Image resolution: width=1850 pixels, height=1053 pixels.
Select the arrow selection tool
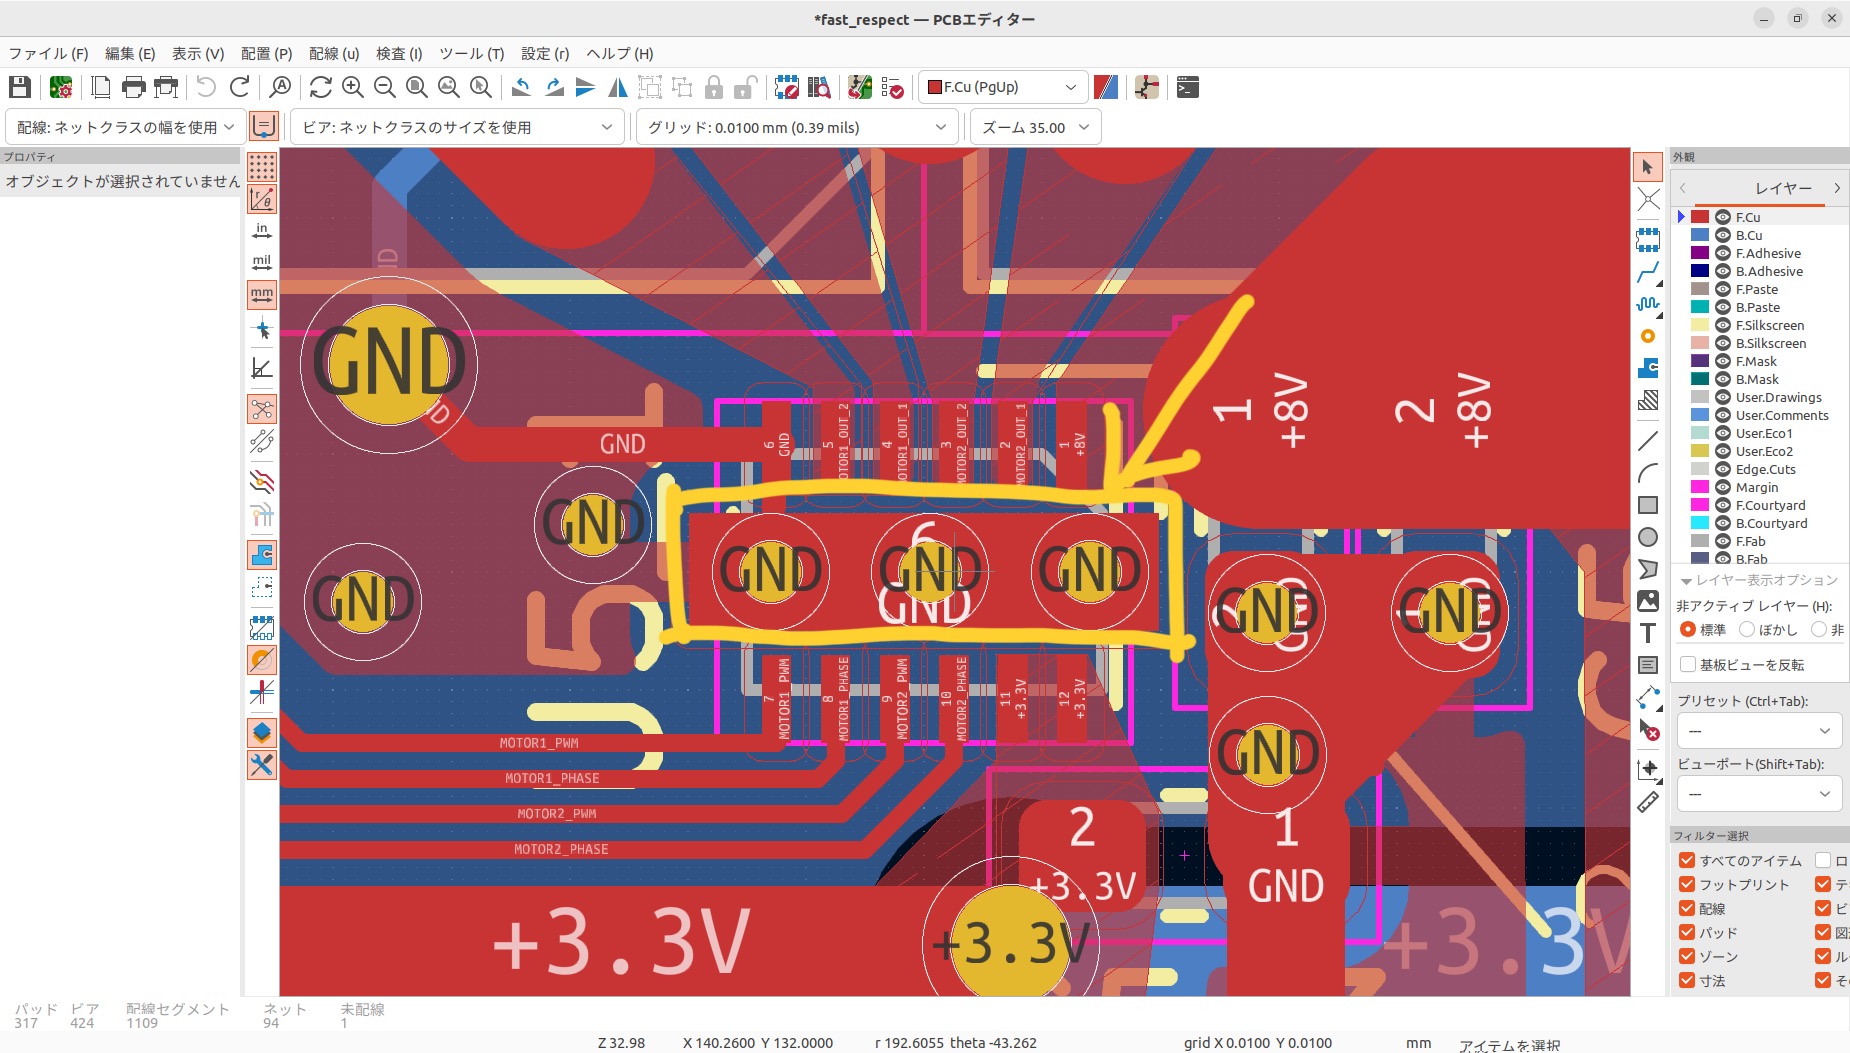coord(1648,167)
